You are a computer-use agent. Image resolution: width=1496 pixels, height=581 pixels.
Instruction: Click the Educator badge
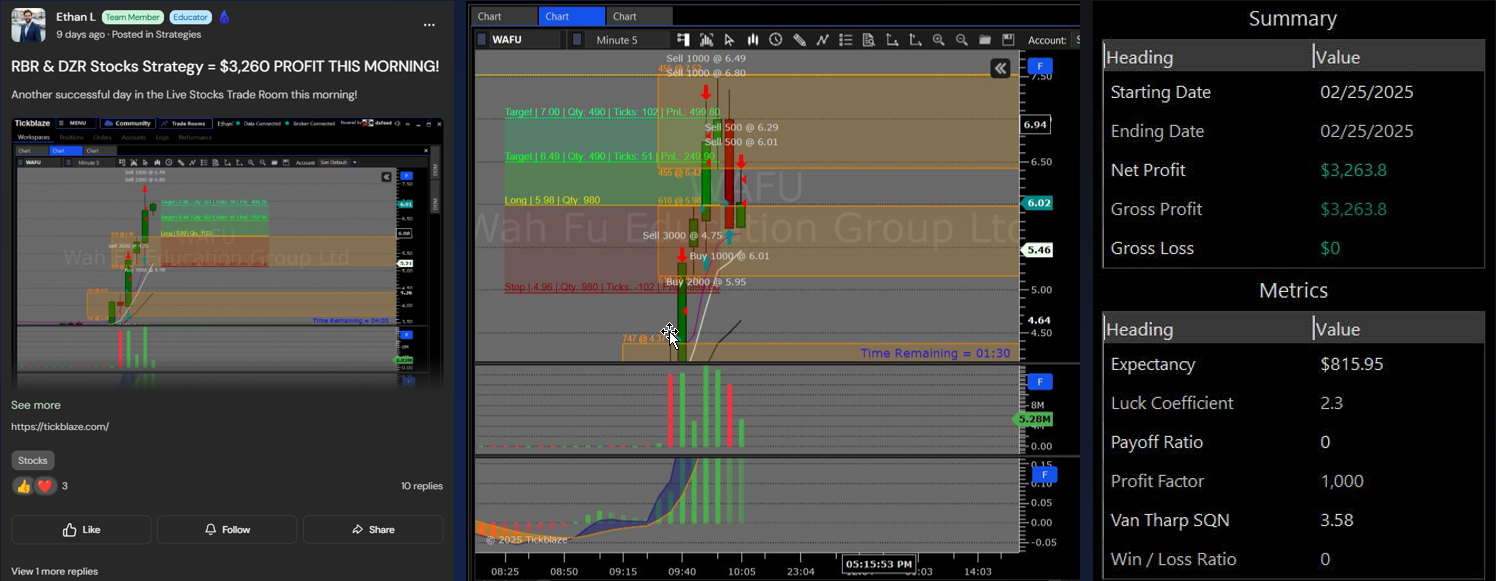pos(190,17)
